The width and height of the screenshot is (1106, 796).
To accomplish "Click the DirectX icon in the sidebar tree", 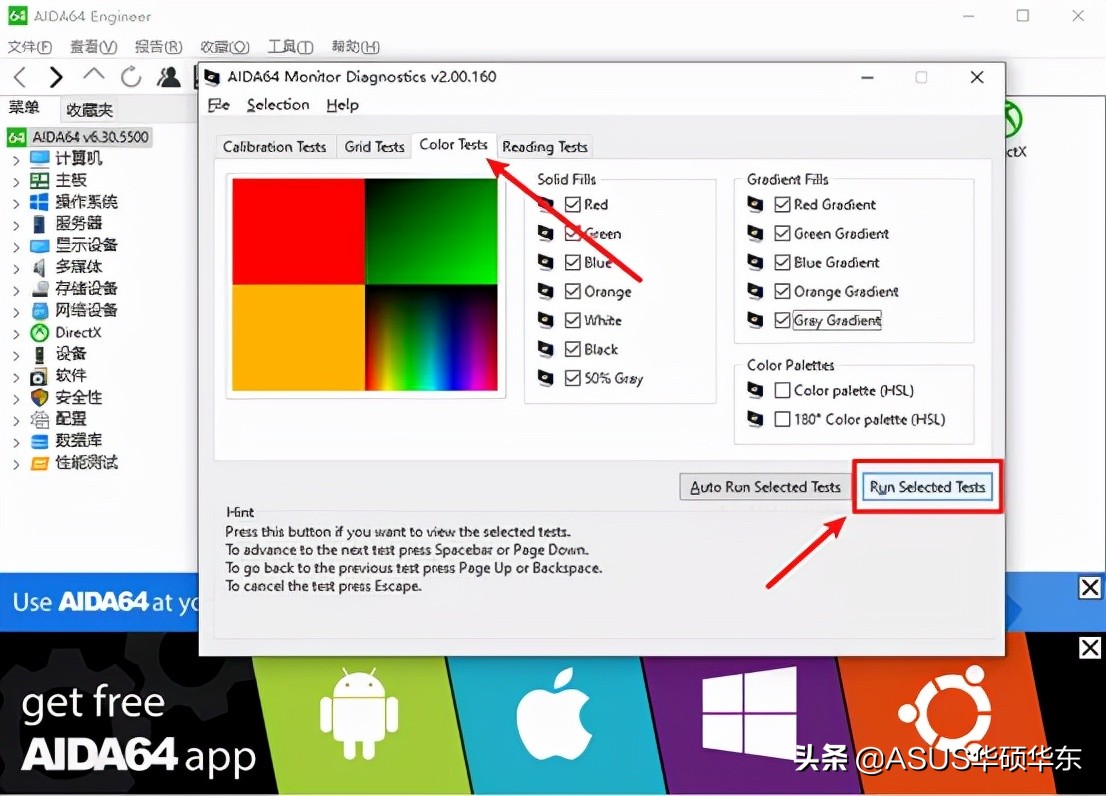I will 40,332.
